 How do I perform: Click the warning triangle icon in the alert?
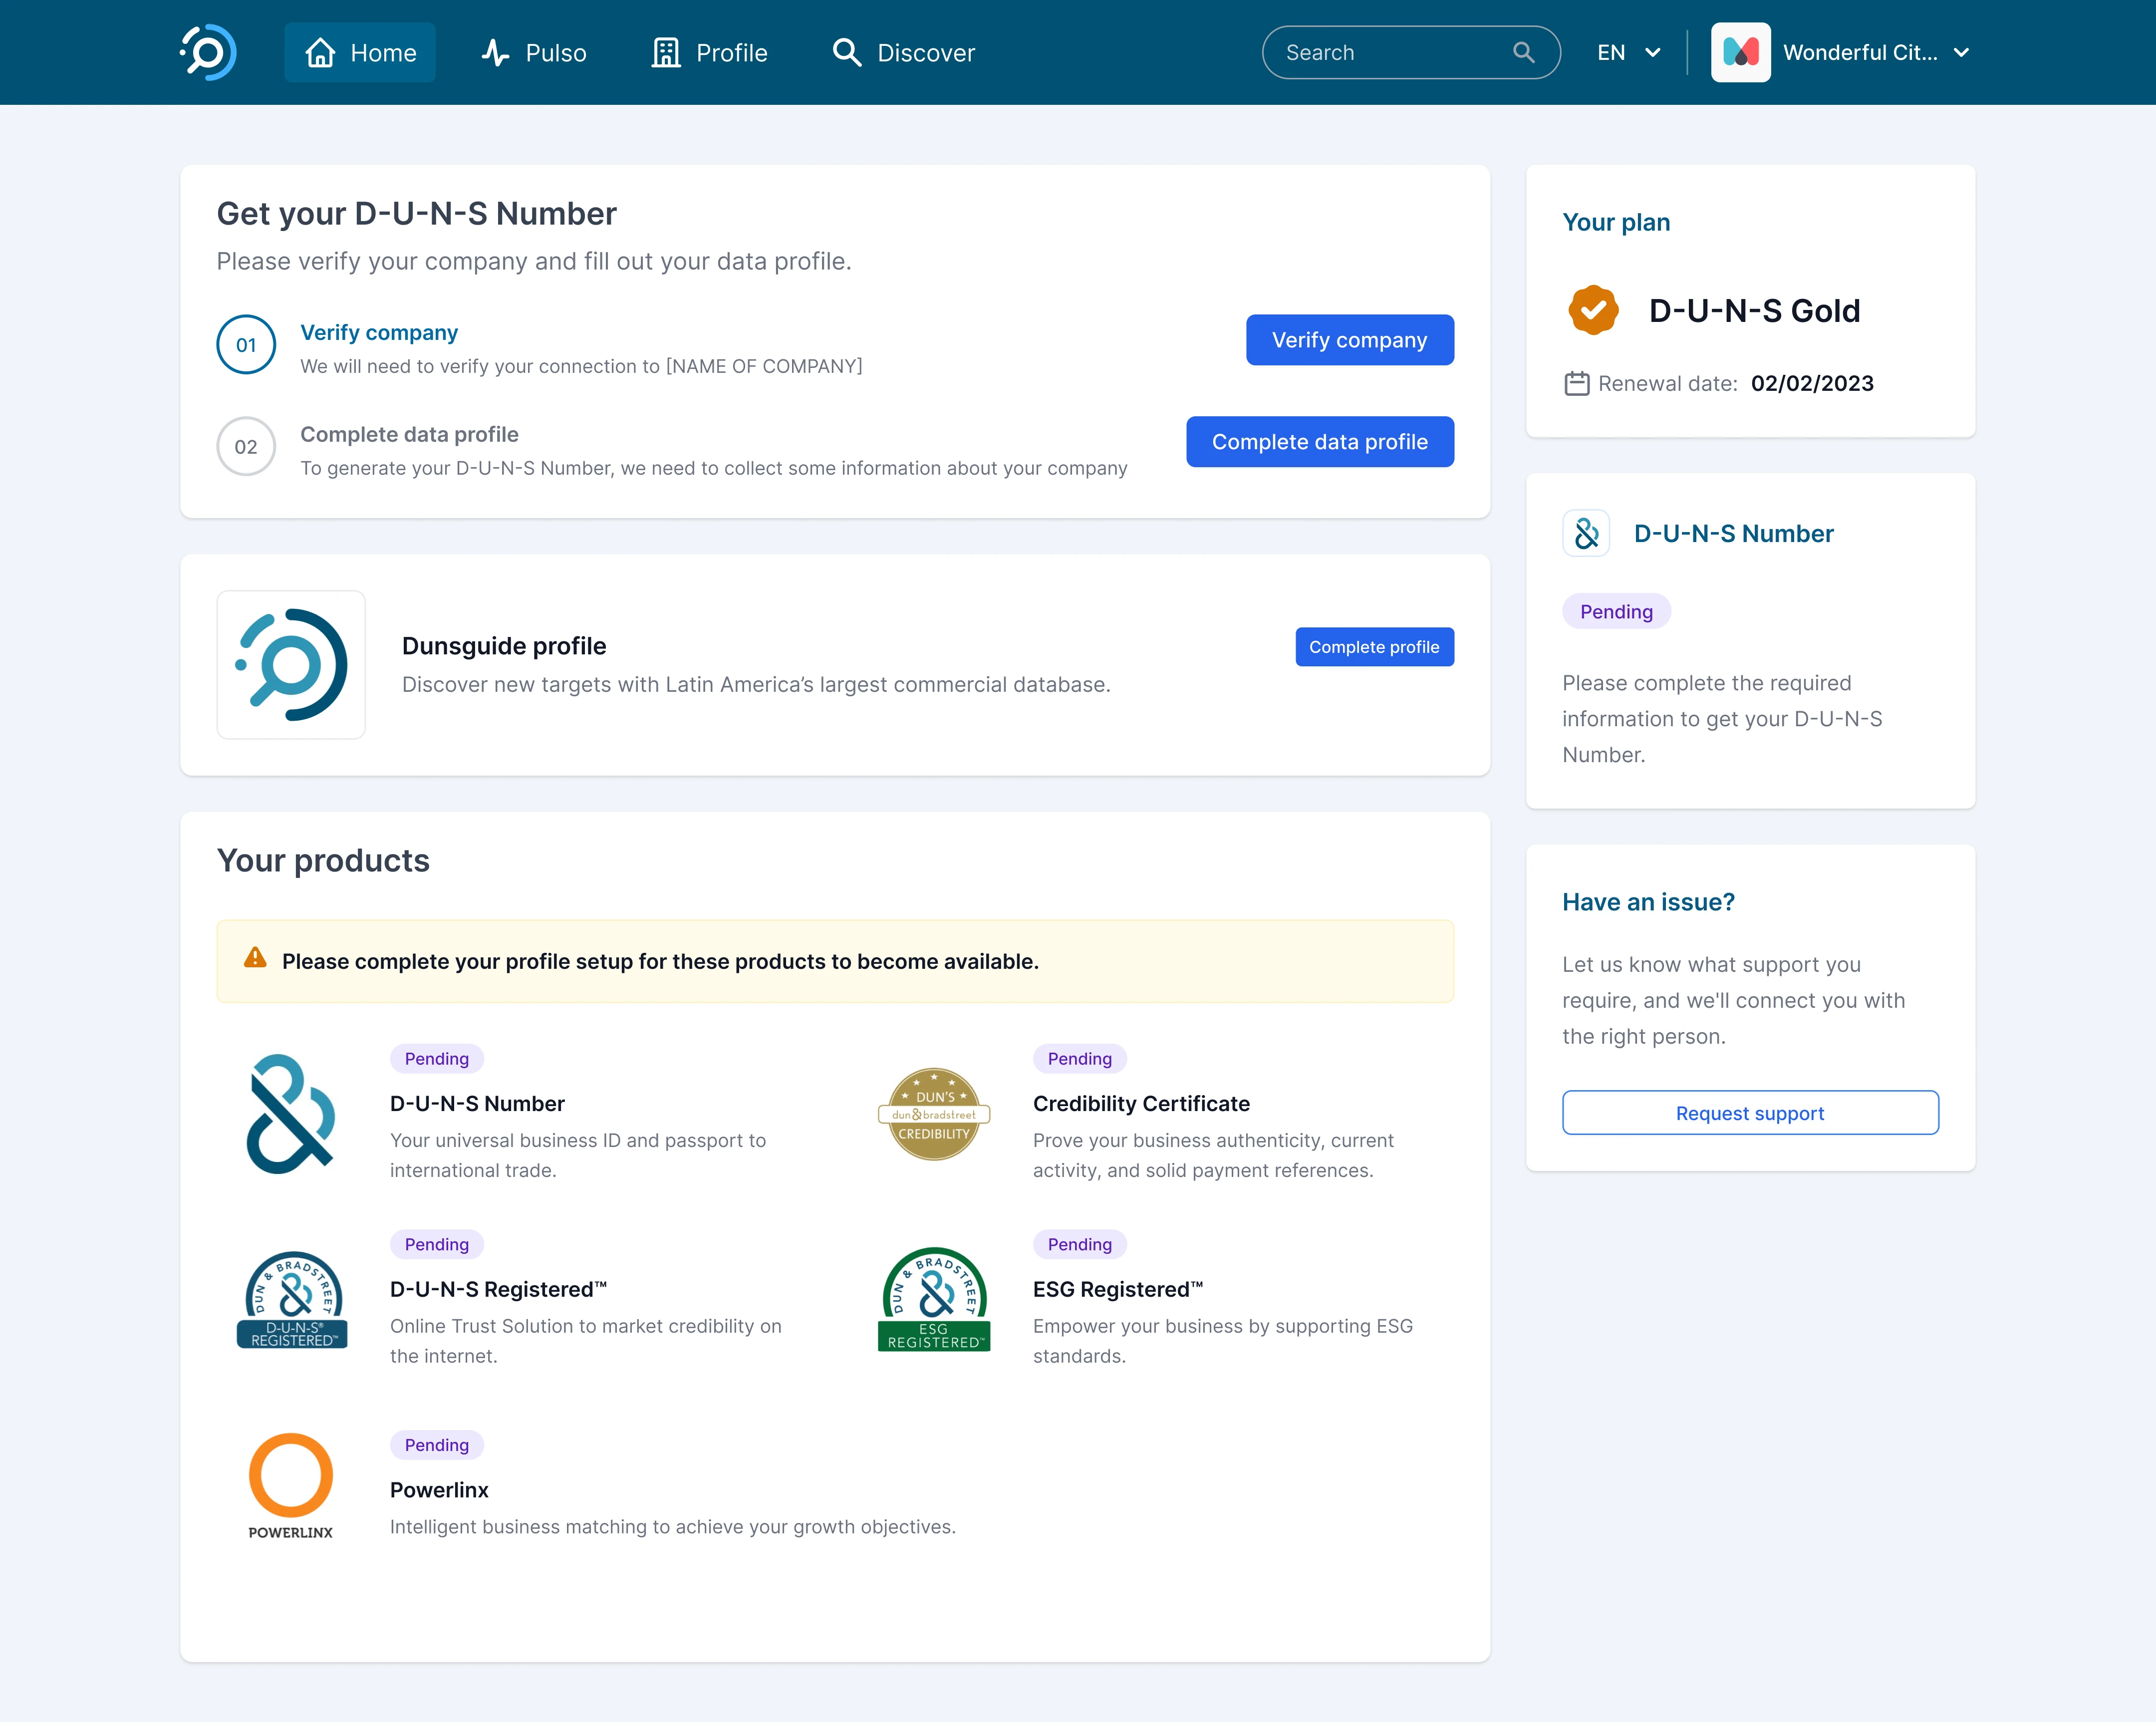(255, 958)
